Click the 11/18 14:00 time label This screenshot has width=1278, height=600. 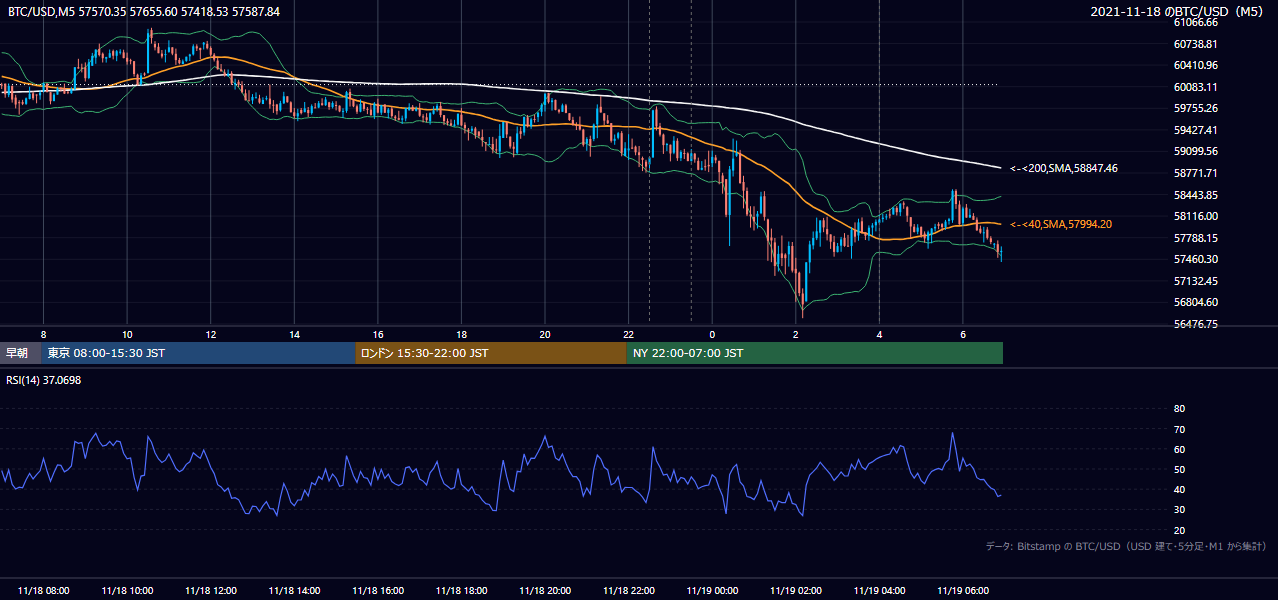[x=294, y=591]
